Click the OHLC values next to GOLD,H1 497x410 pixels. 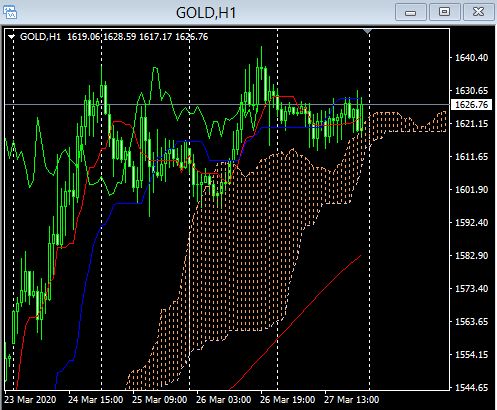(x=138, y=37)
